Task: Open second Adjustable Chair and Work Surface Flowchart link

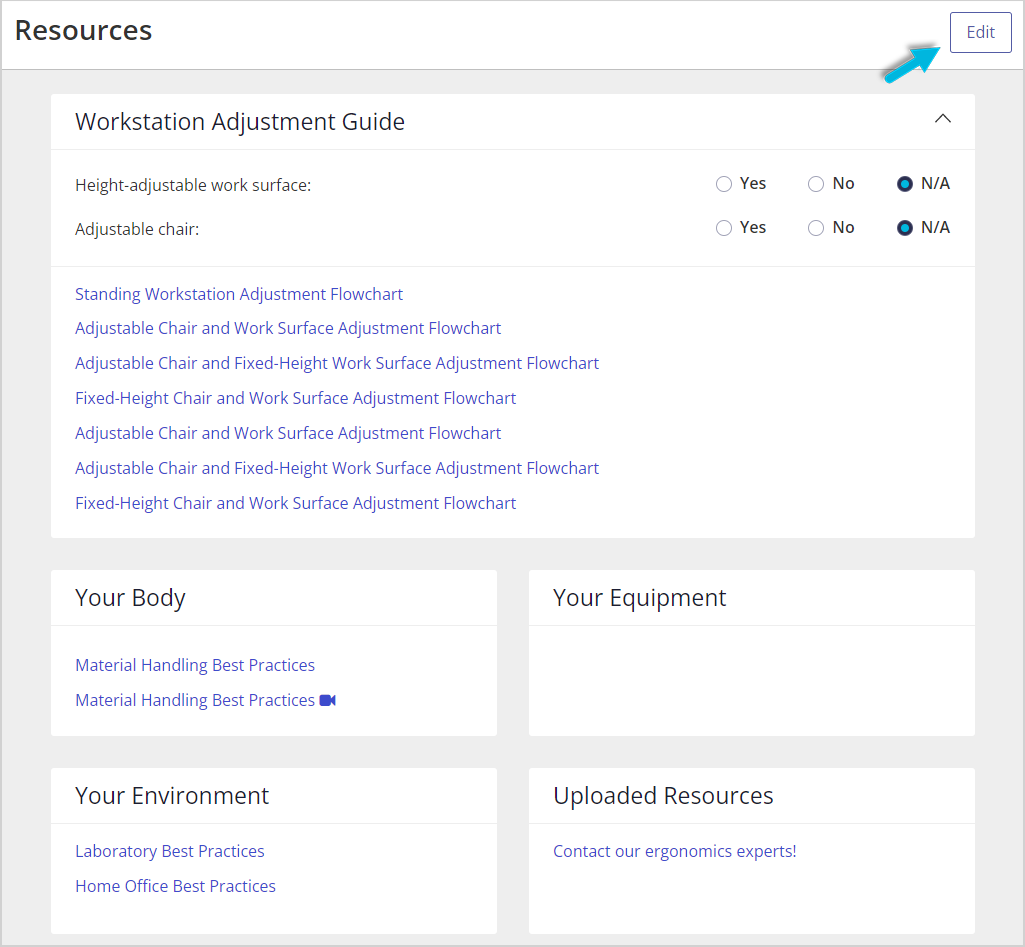Action: tap(288, 433)
